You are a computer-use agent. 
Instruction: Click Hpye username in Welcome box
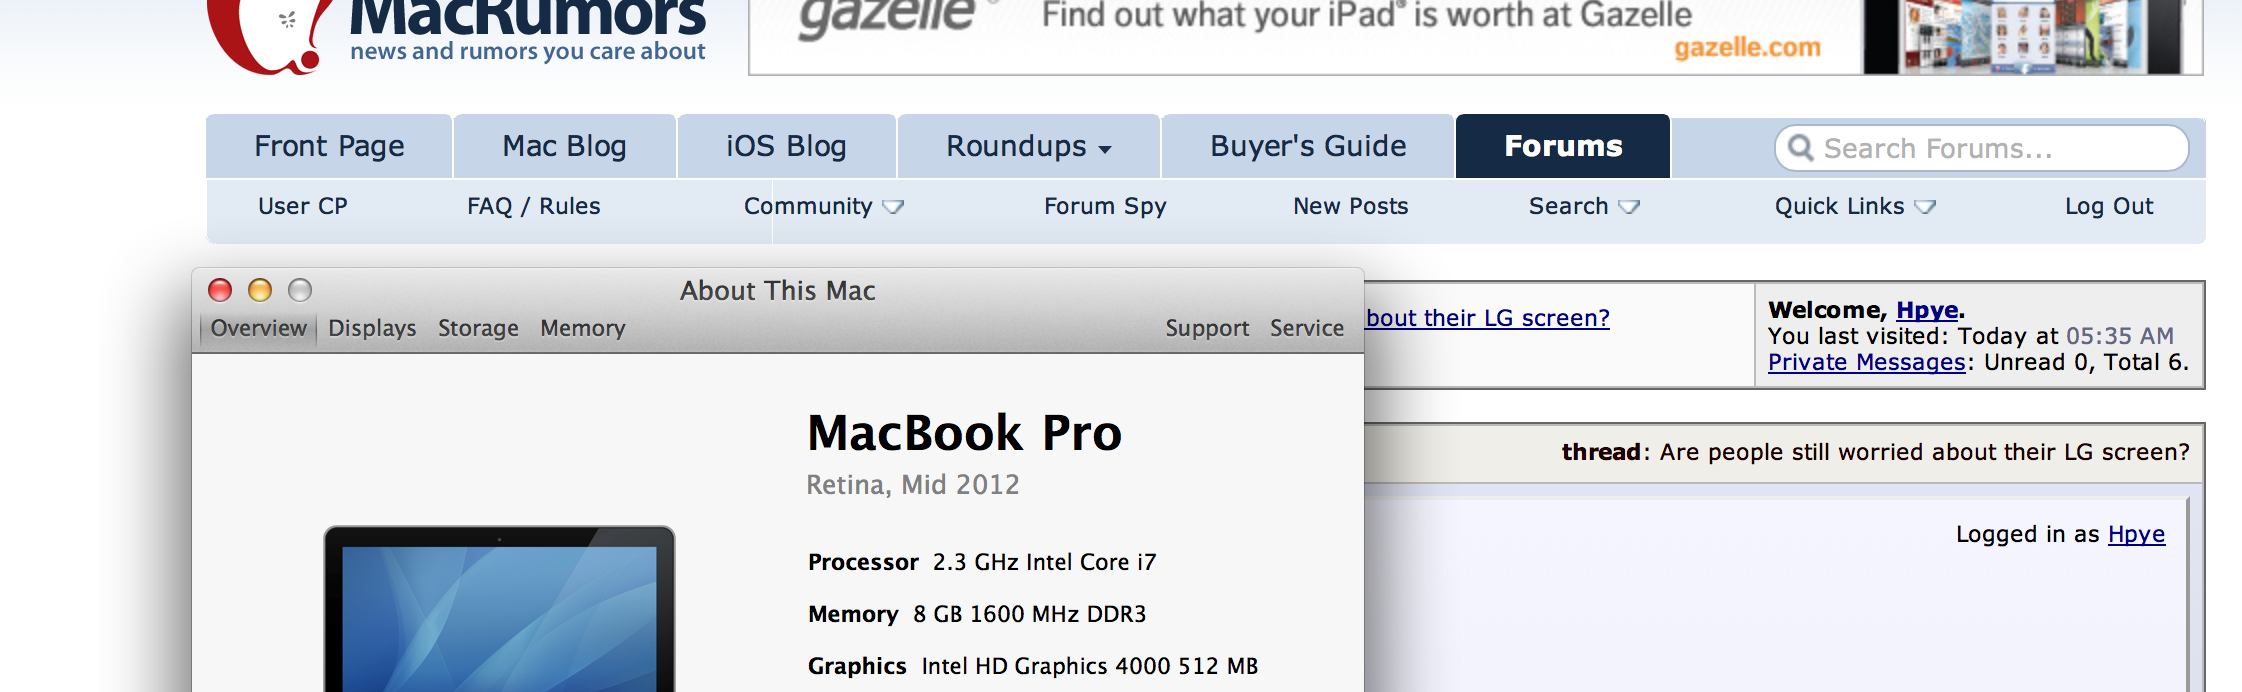click(x=1927, y=310)
